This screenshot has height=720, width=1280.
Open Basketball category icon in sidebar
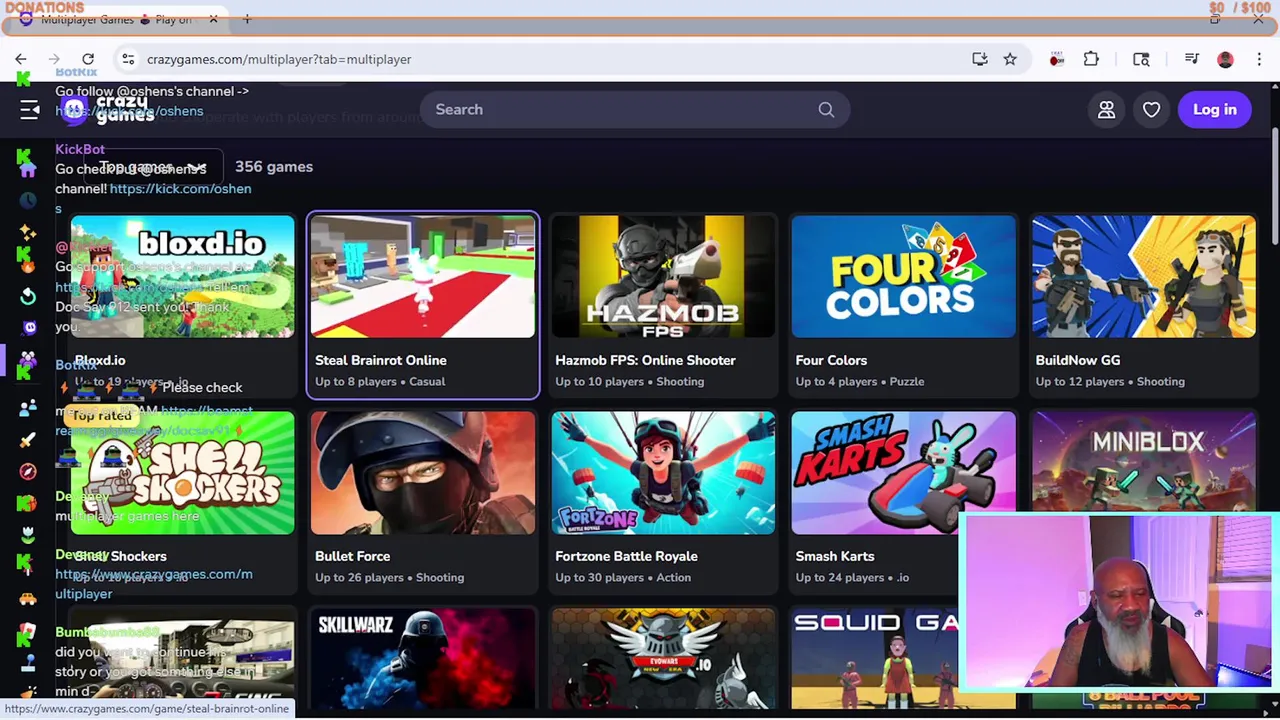28,503
